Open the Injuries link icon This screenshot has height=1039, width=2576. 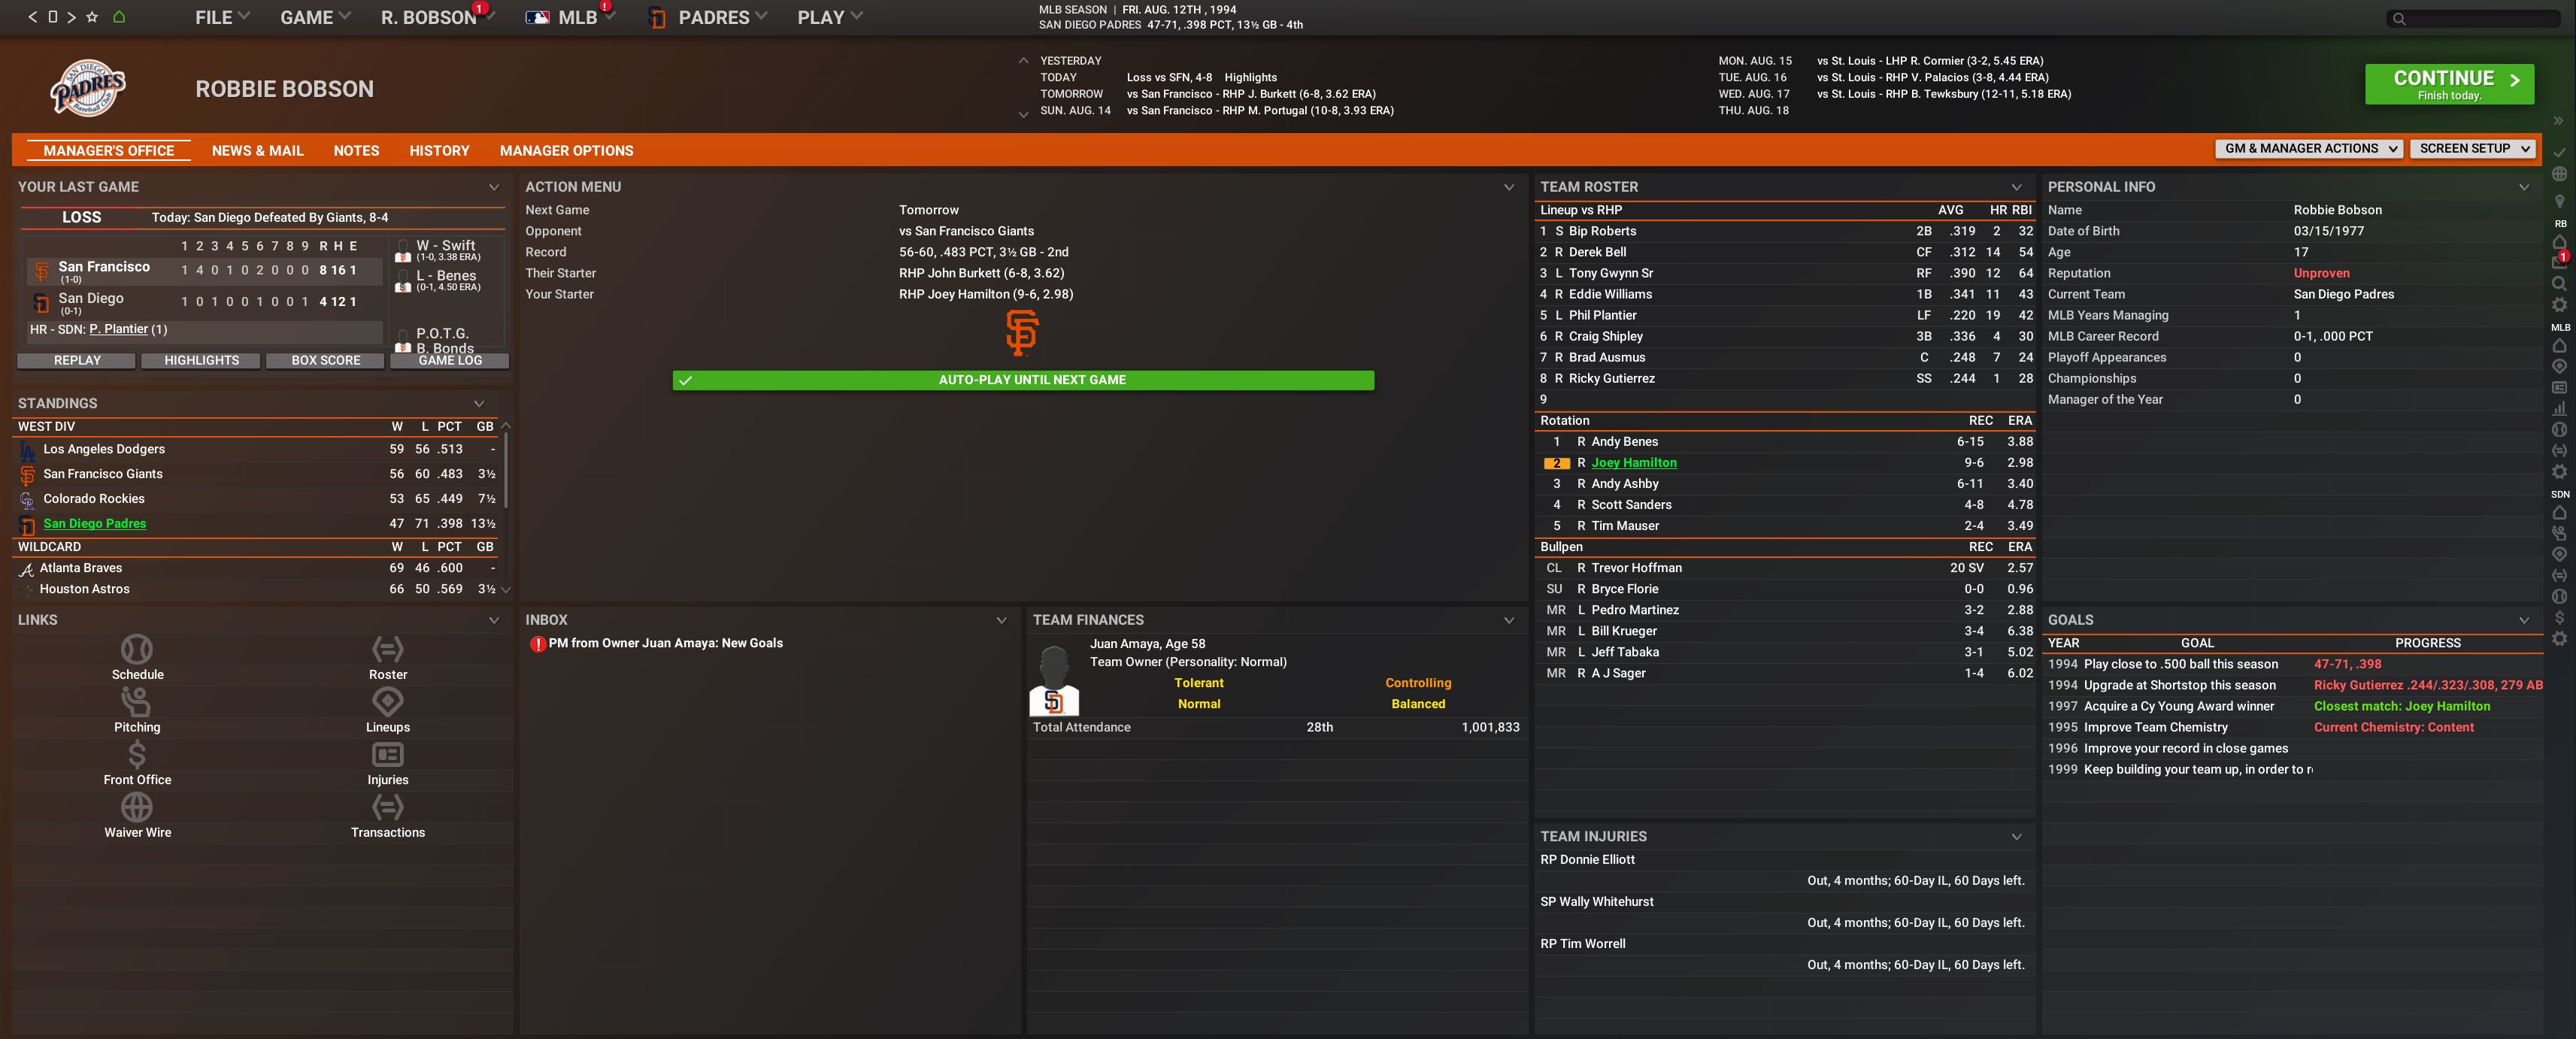pos(388,755)
